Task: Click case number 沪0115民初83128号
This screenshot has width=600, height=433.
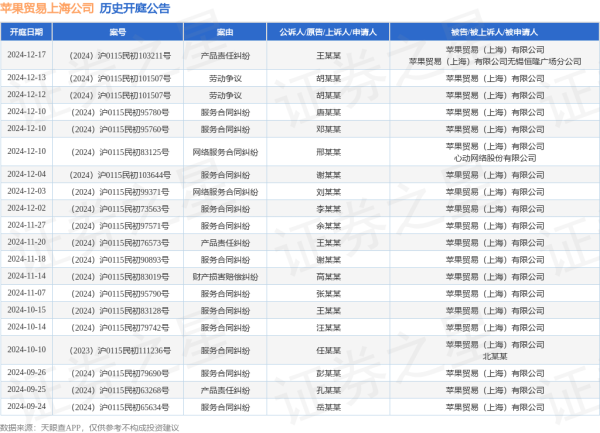Action: [x=120, y=311]
